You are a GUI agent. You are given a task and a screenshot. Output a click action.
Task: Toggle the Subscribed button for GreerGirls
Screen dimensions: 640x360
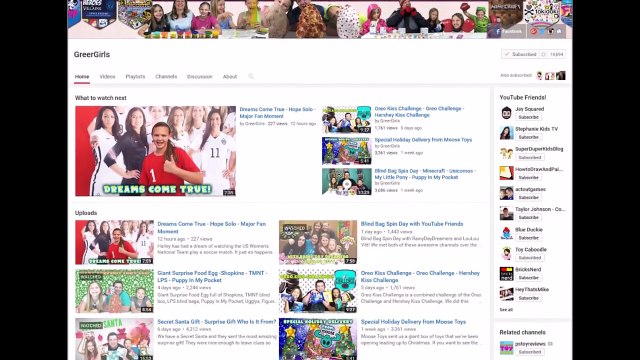pyautogui.click(x=520, y=54)
